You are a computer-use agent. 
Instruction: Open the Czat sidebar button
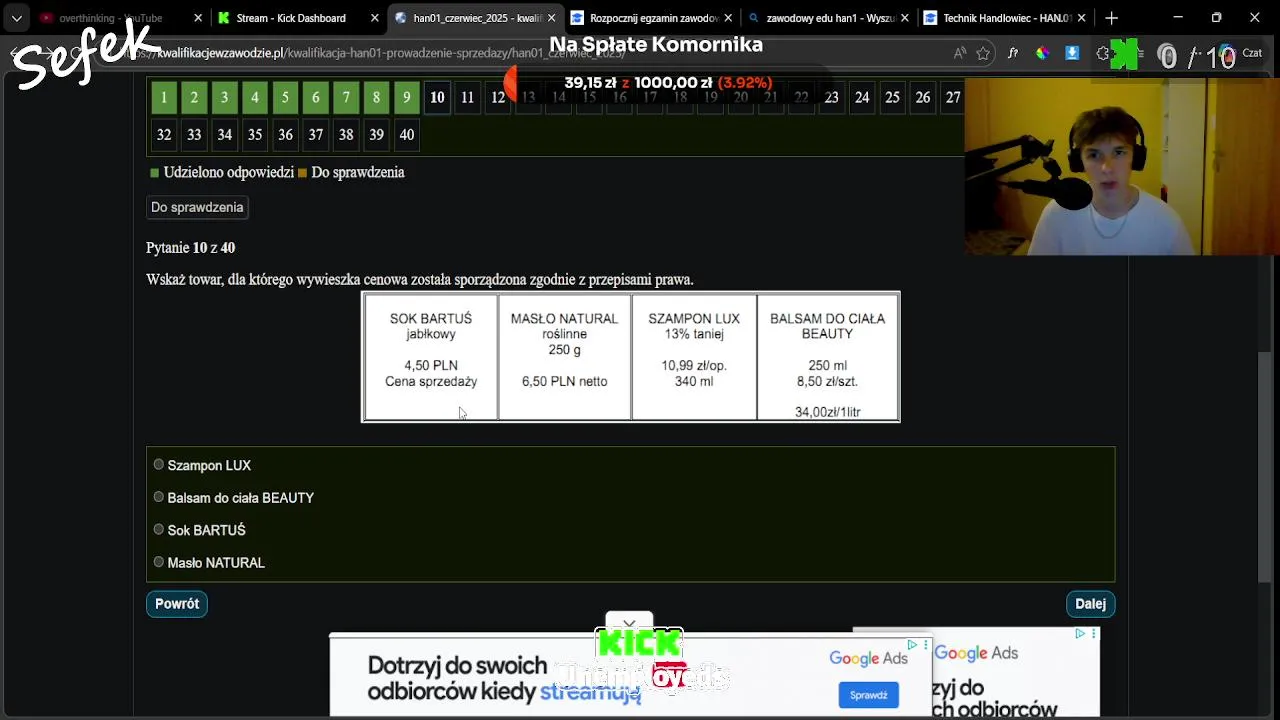tap(1240, 53)
